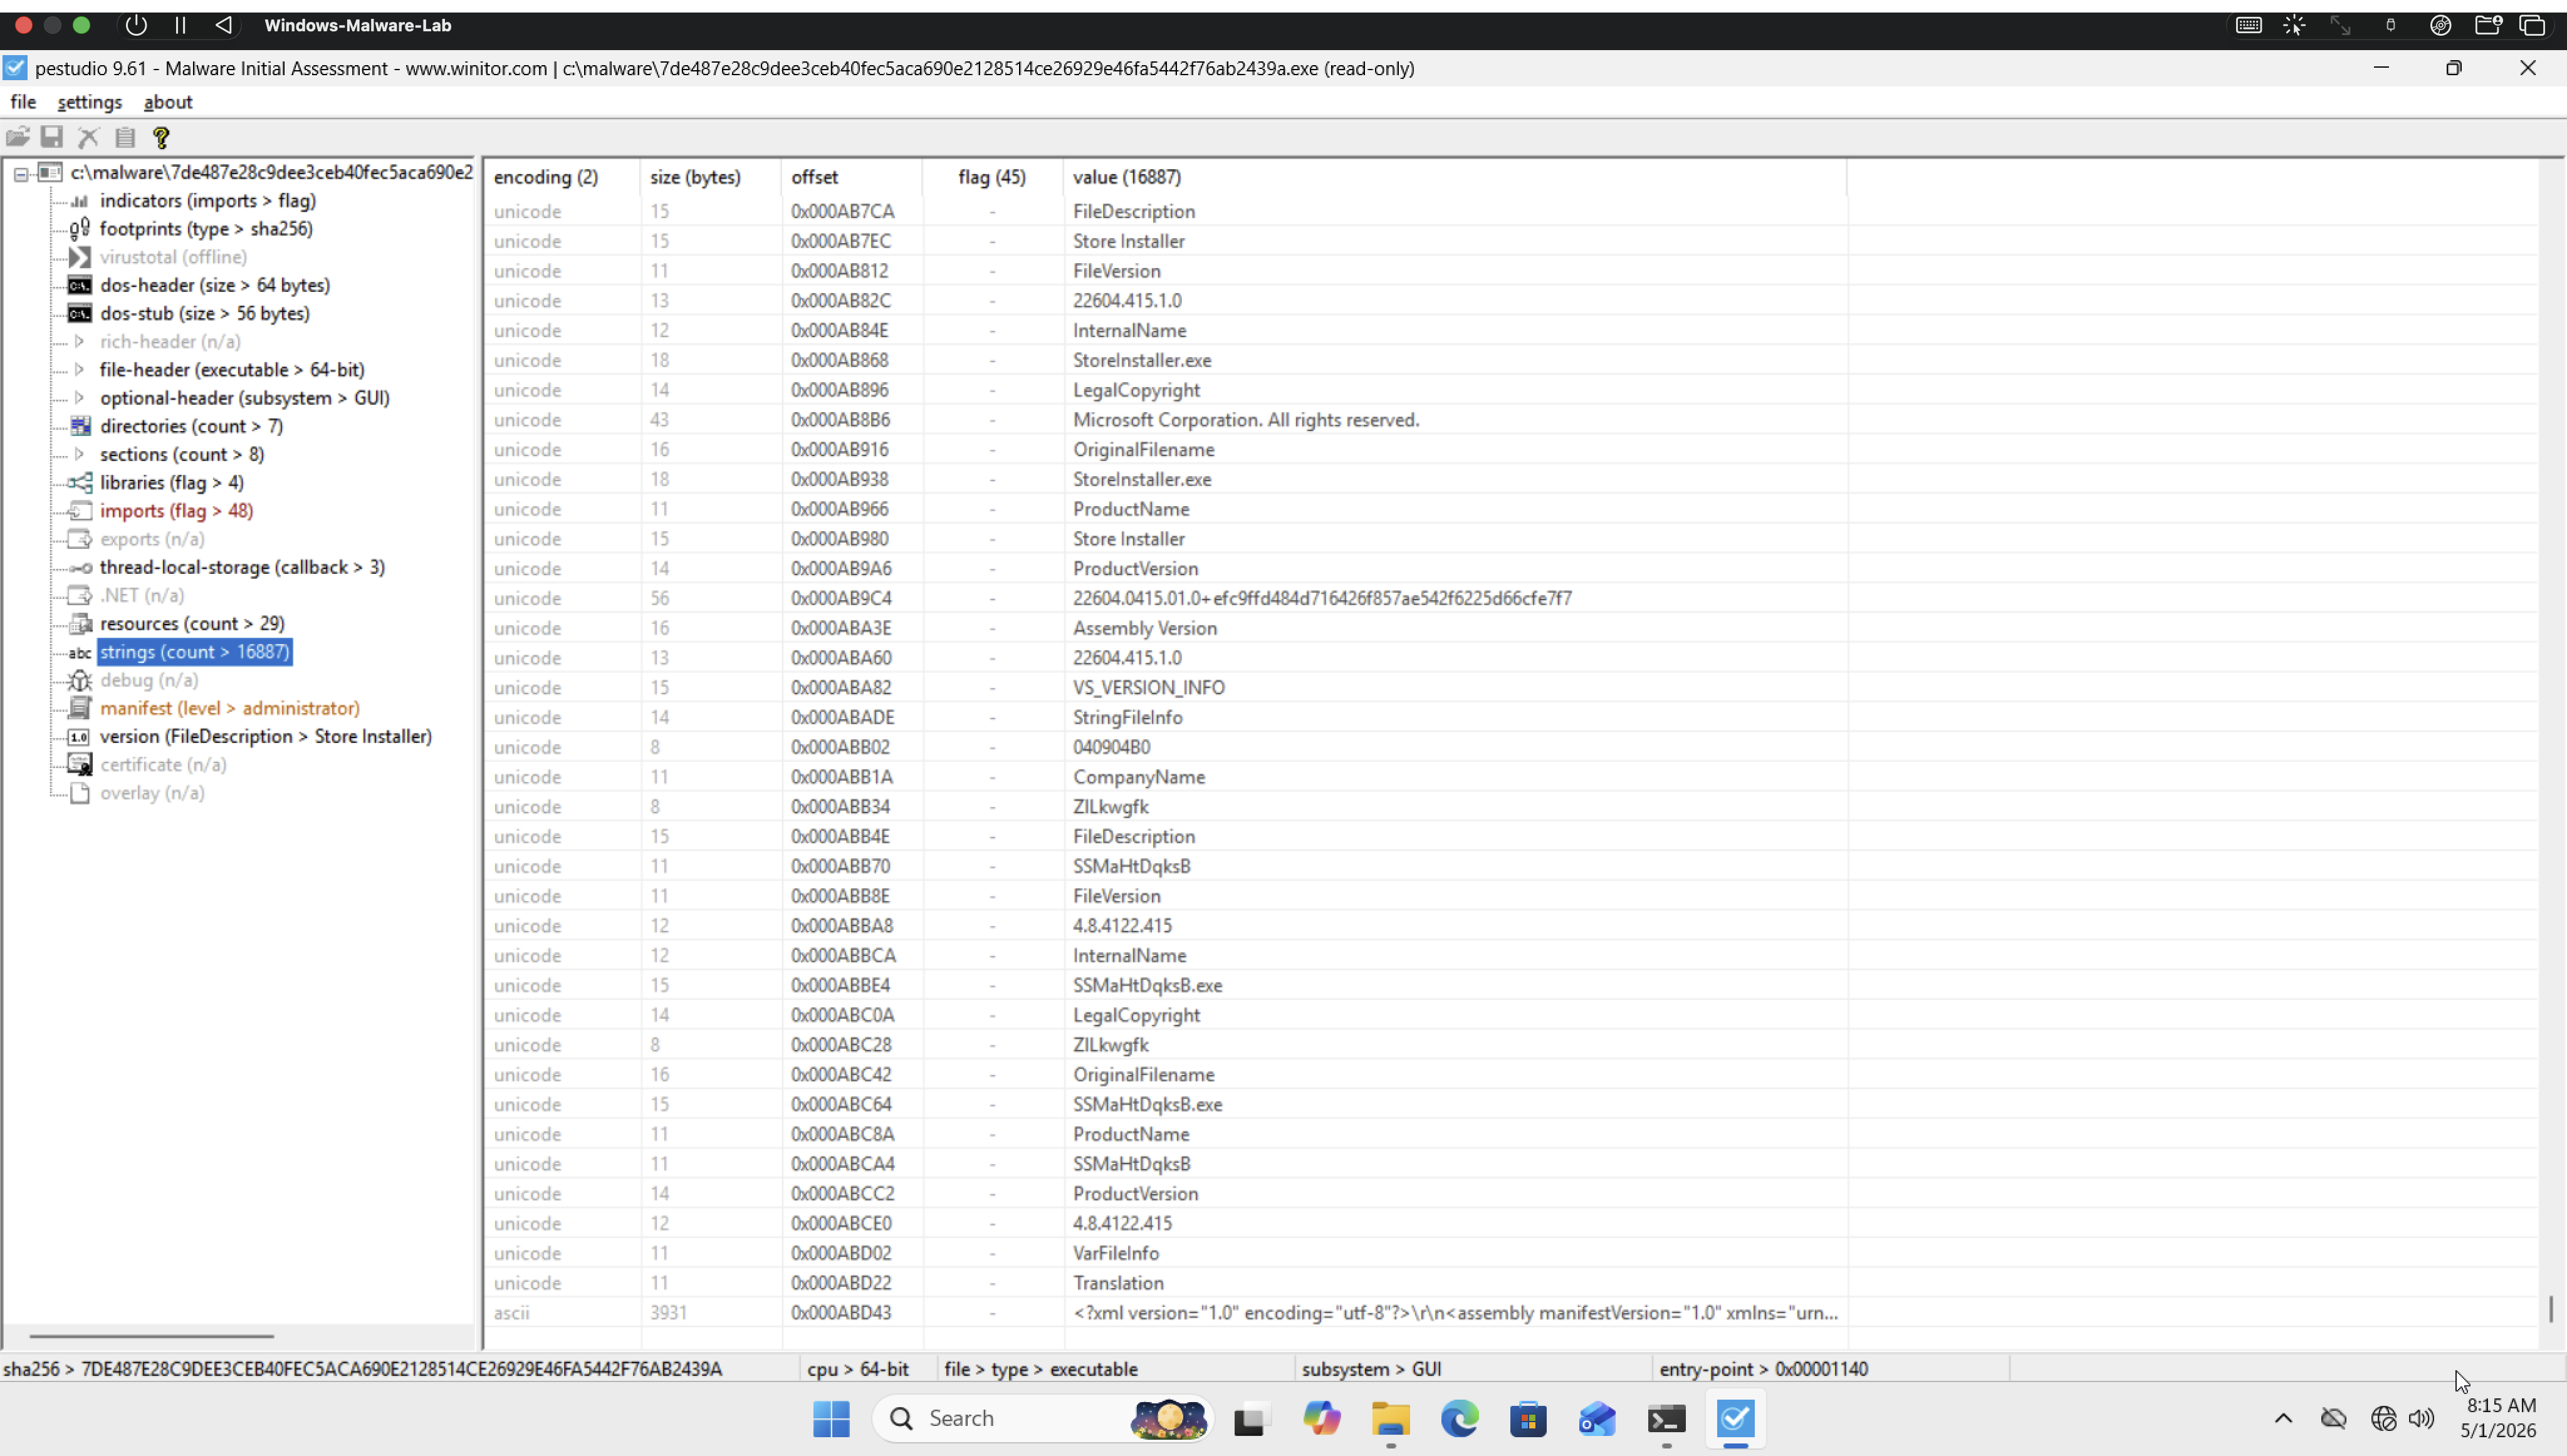Sort by the offset column header
2567x1456 pixels.
pos(852,177)
